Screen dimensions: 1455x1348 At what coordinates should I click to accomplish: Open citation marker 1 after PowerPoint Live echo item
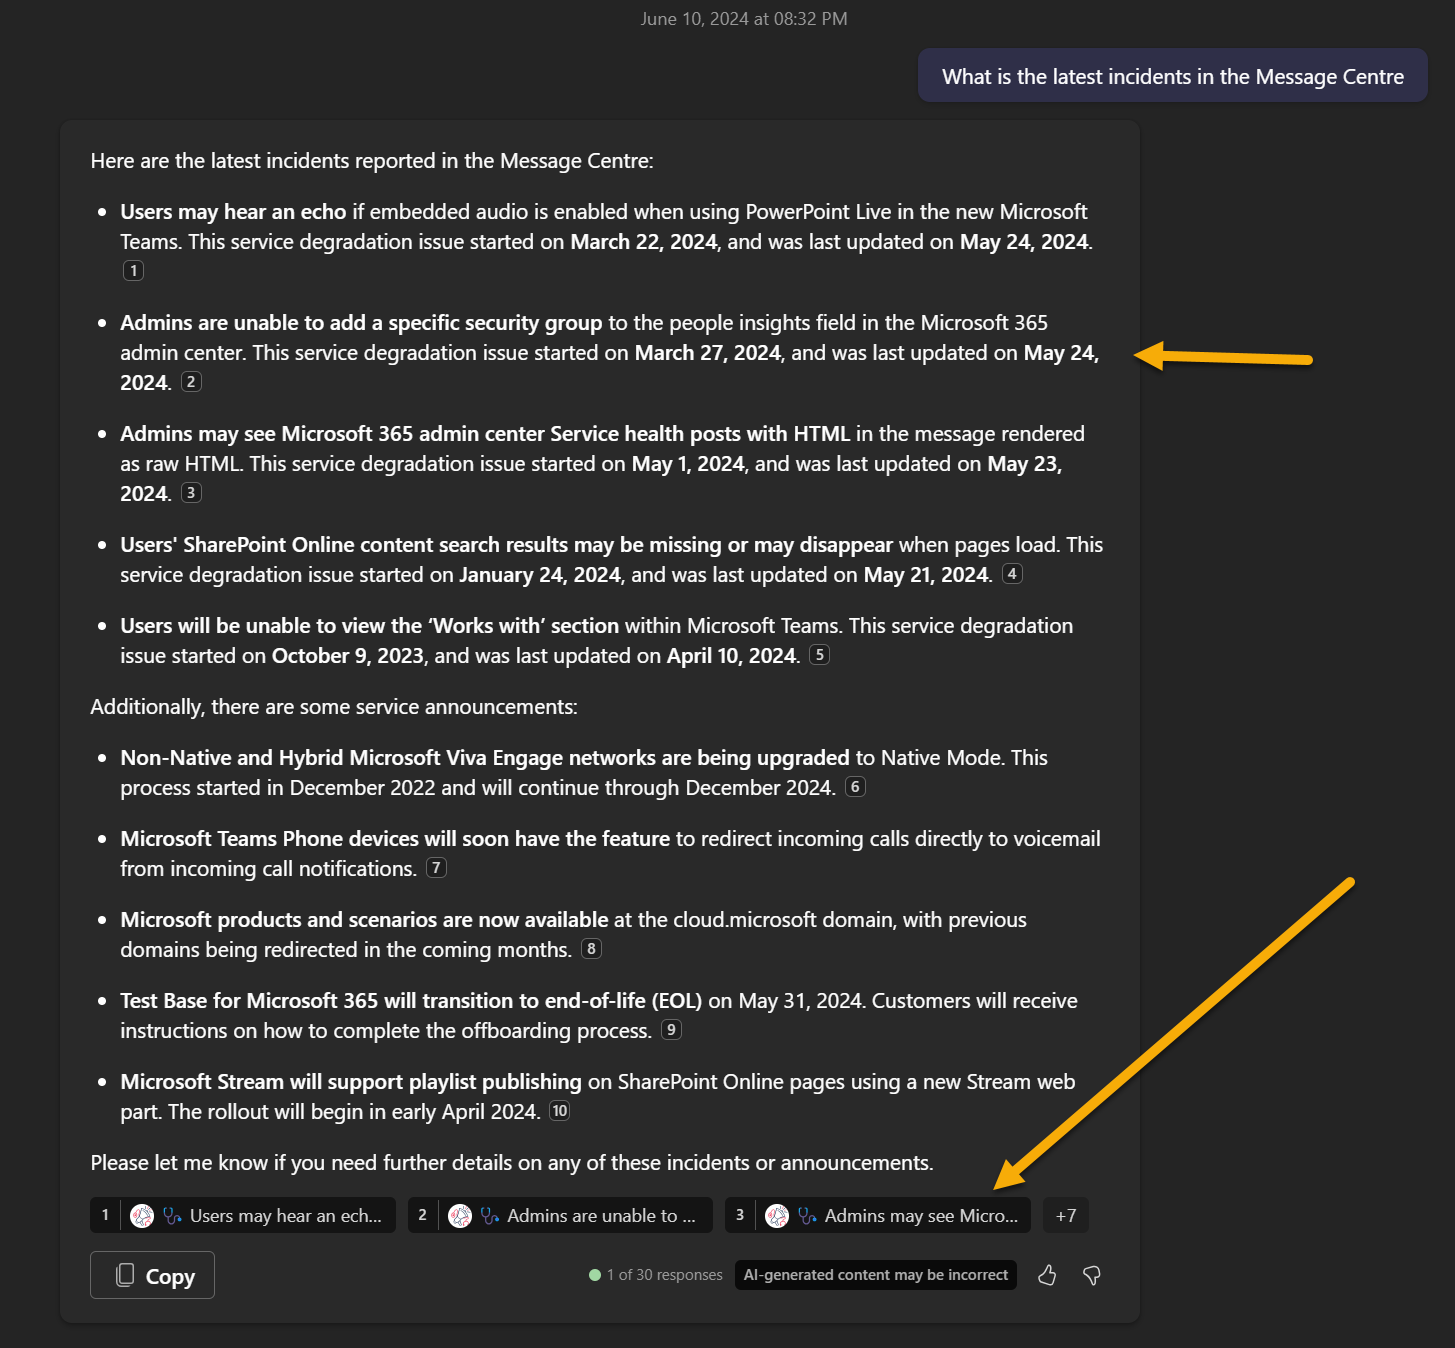(133, 271)
